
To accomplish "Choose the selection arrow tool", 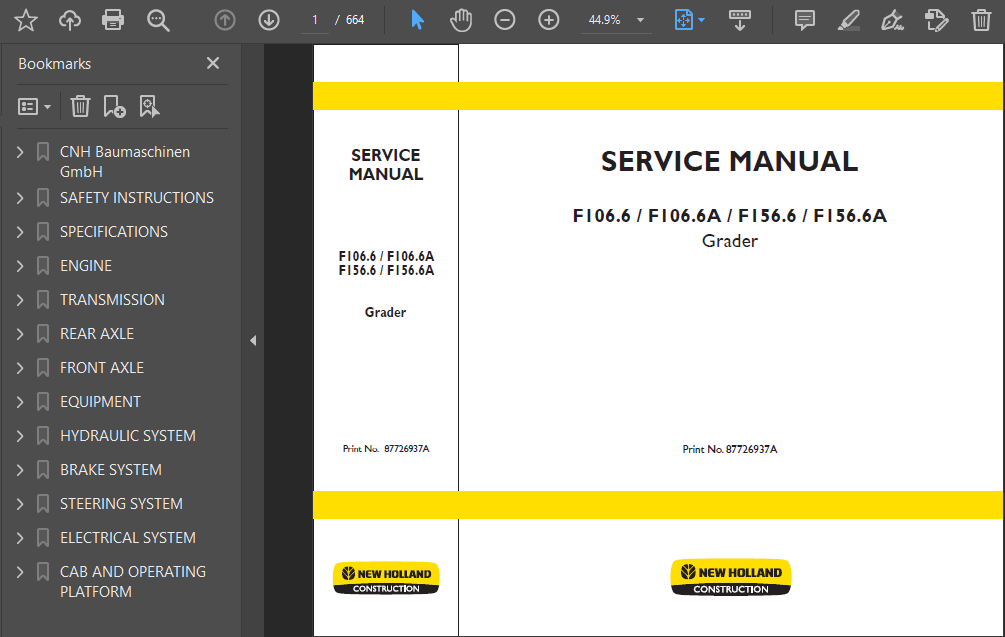I will click(417, 21).
